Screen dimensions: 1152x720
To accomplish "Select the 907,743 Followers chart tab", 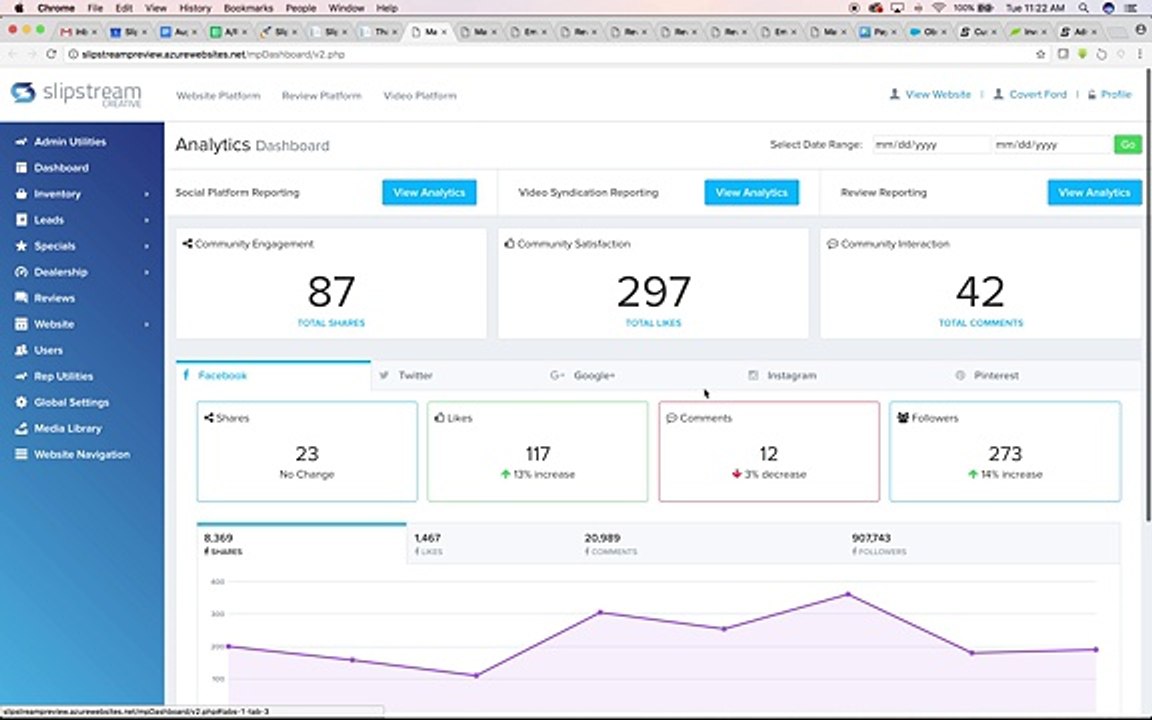I will coord(879,544).
